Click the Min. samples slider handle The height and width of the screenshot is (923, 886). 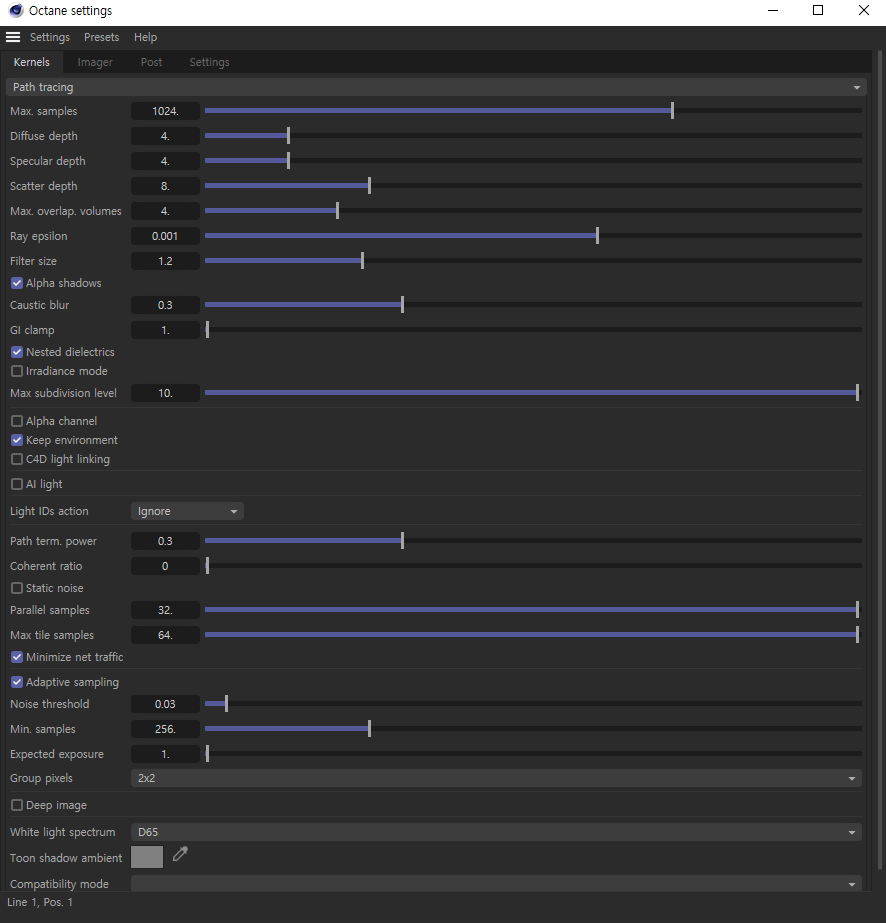click(x=369, y=729)
